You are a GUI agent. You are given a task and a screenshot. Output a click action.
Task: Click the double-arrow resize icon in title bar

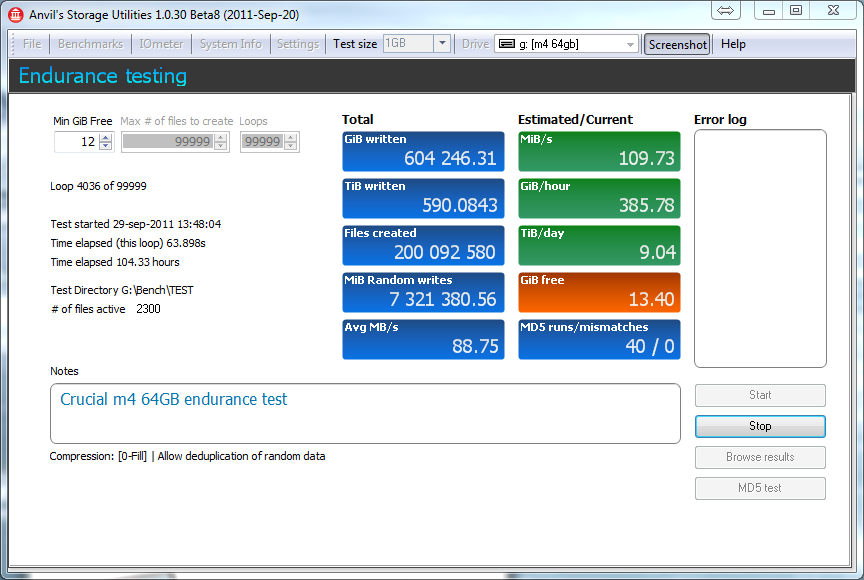[x=725, y=10]
